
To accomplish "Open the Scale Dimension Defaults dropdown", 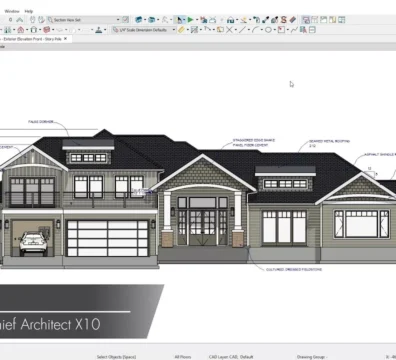I will [x=174, y=30].
